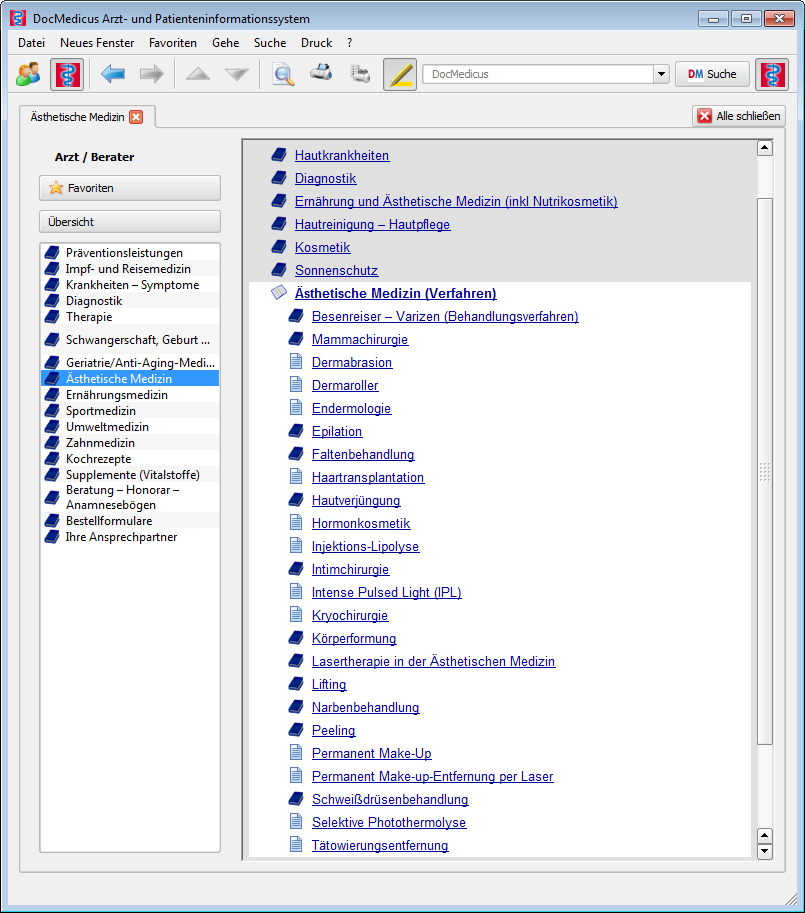Open the Kosmetik link
The width and height of the screenshot is (805, 913).
tap(322, 247)
